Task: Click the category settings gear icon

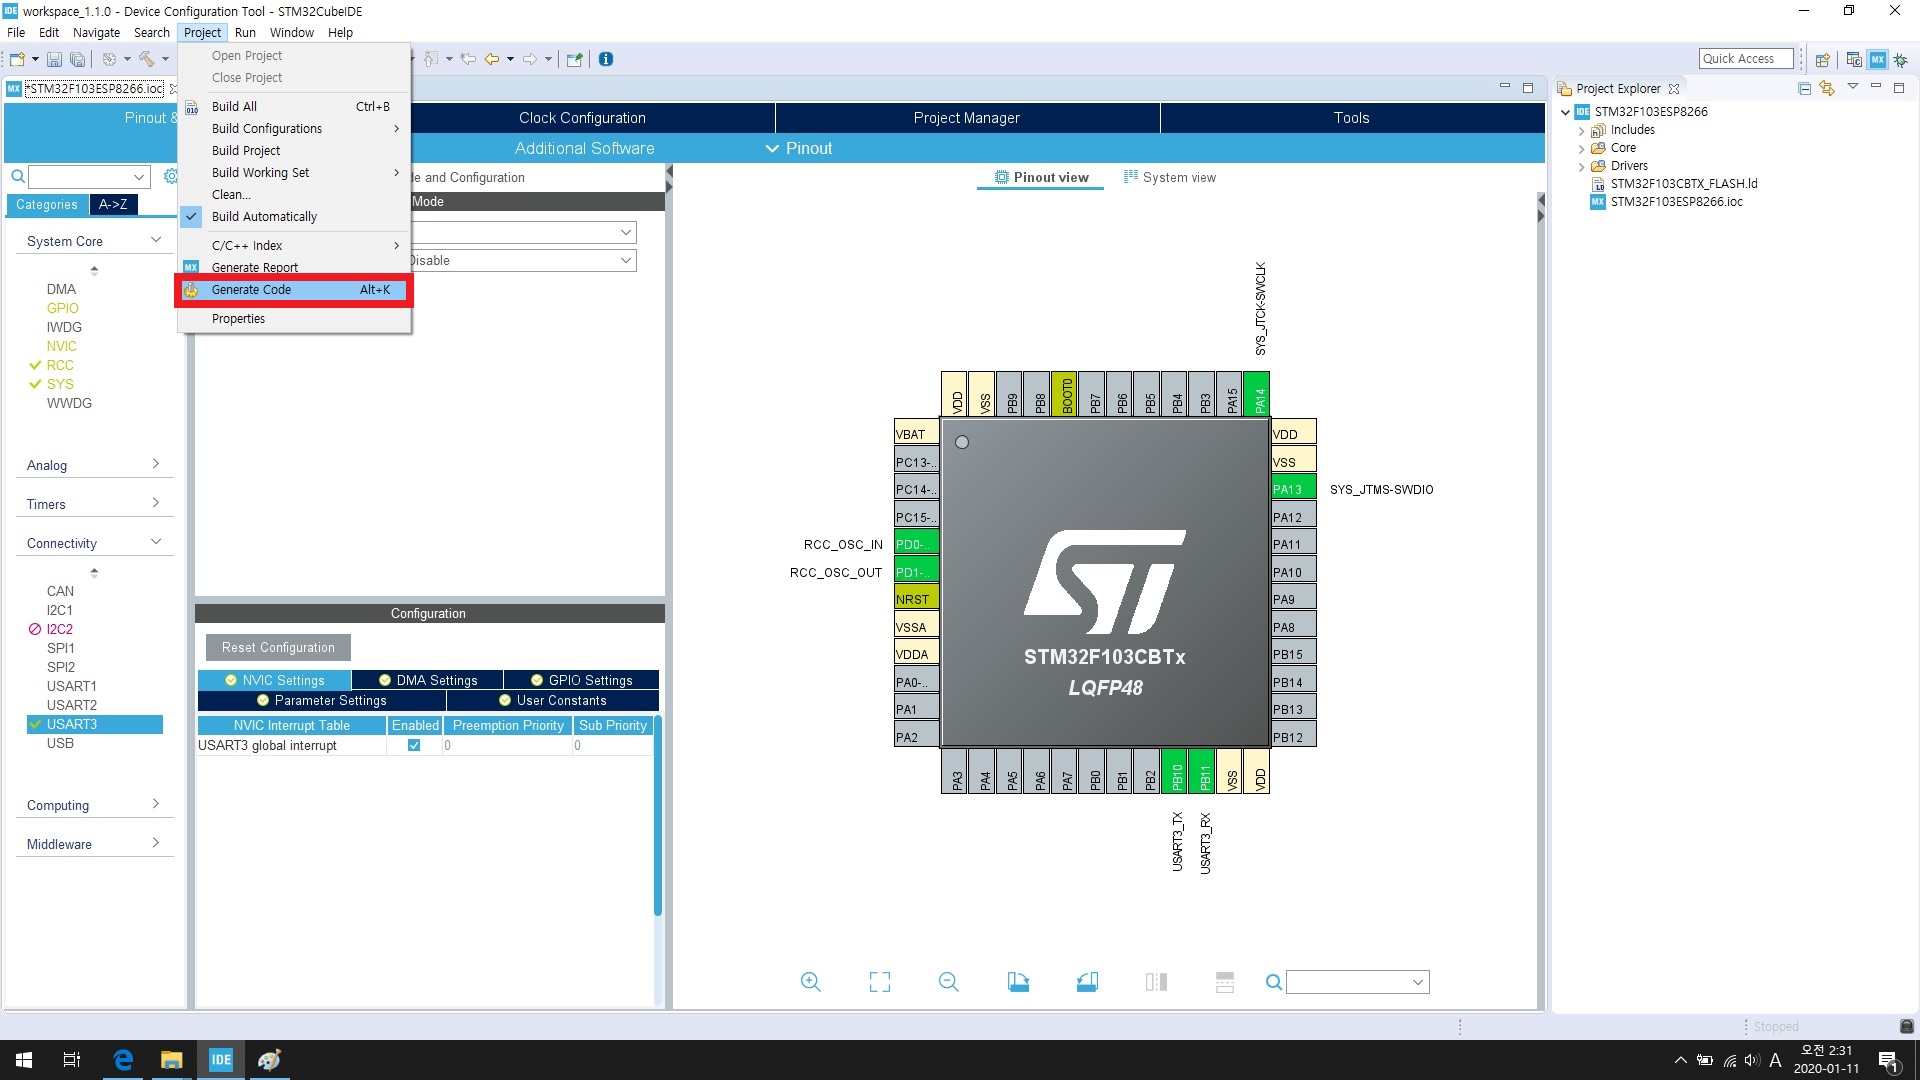Action: pos(170,177)
